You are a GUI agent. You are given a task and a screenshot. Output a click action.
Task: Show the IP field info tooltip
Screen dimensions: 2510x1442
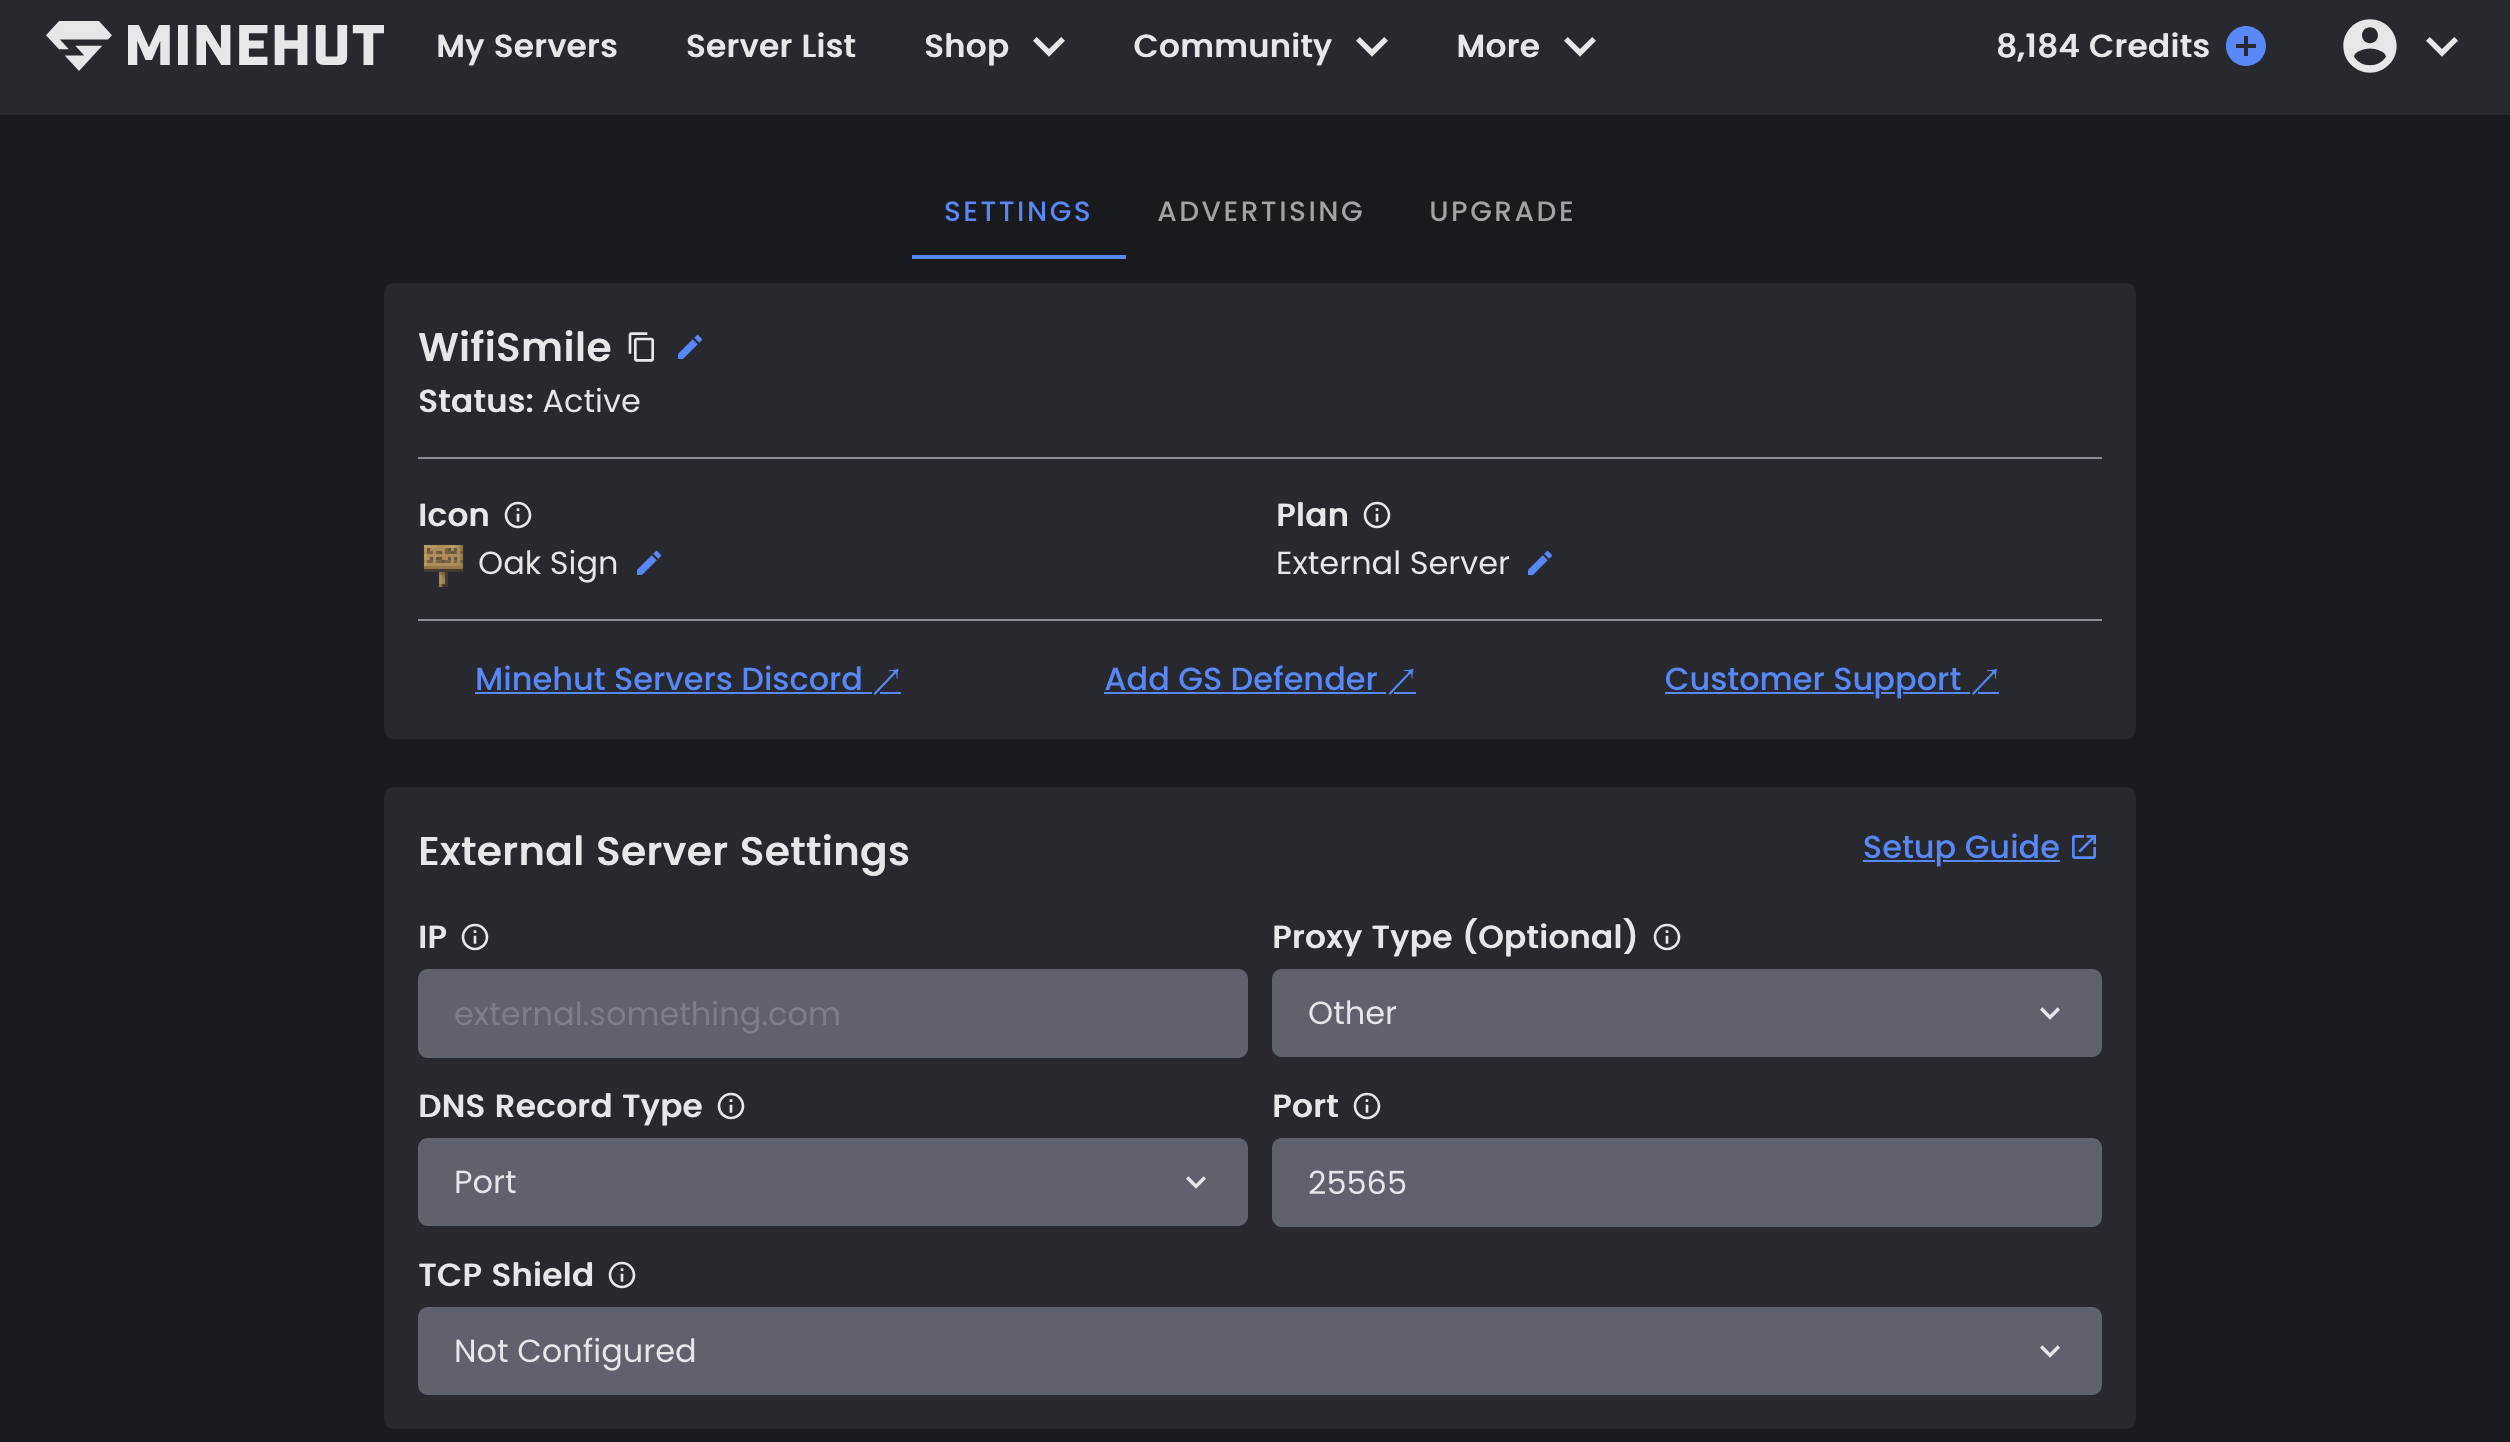tap(475, 937)
